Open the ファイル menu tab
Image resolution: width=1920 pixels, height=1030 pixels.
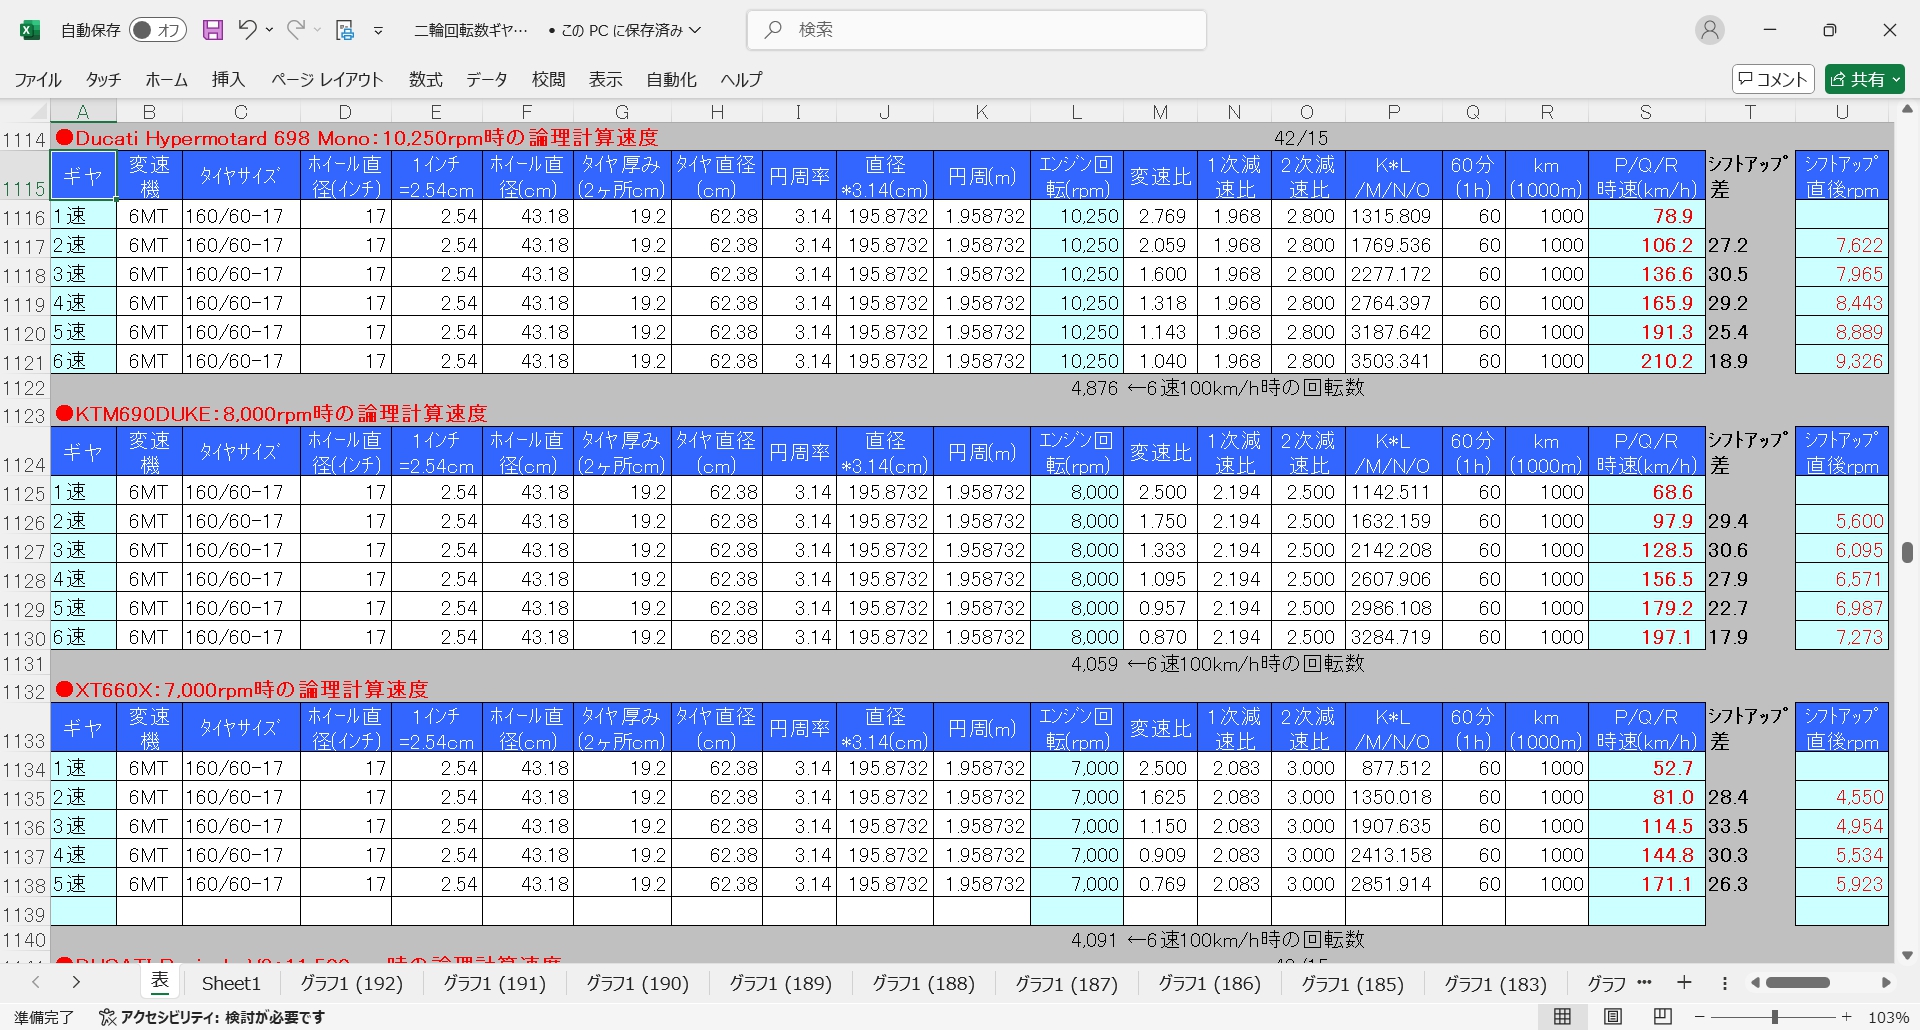(x=38, y=79)
